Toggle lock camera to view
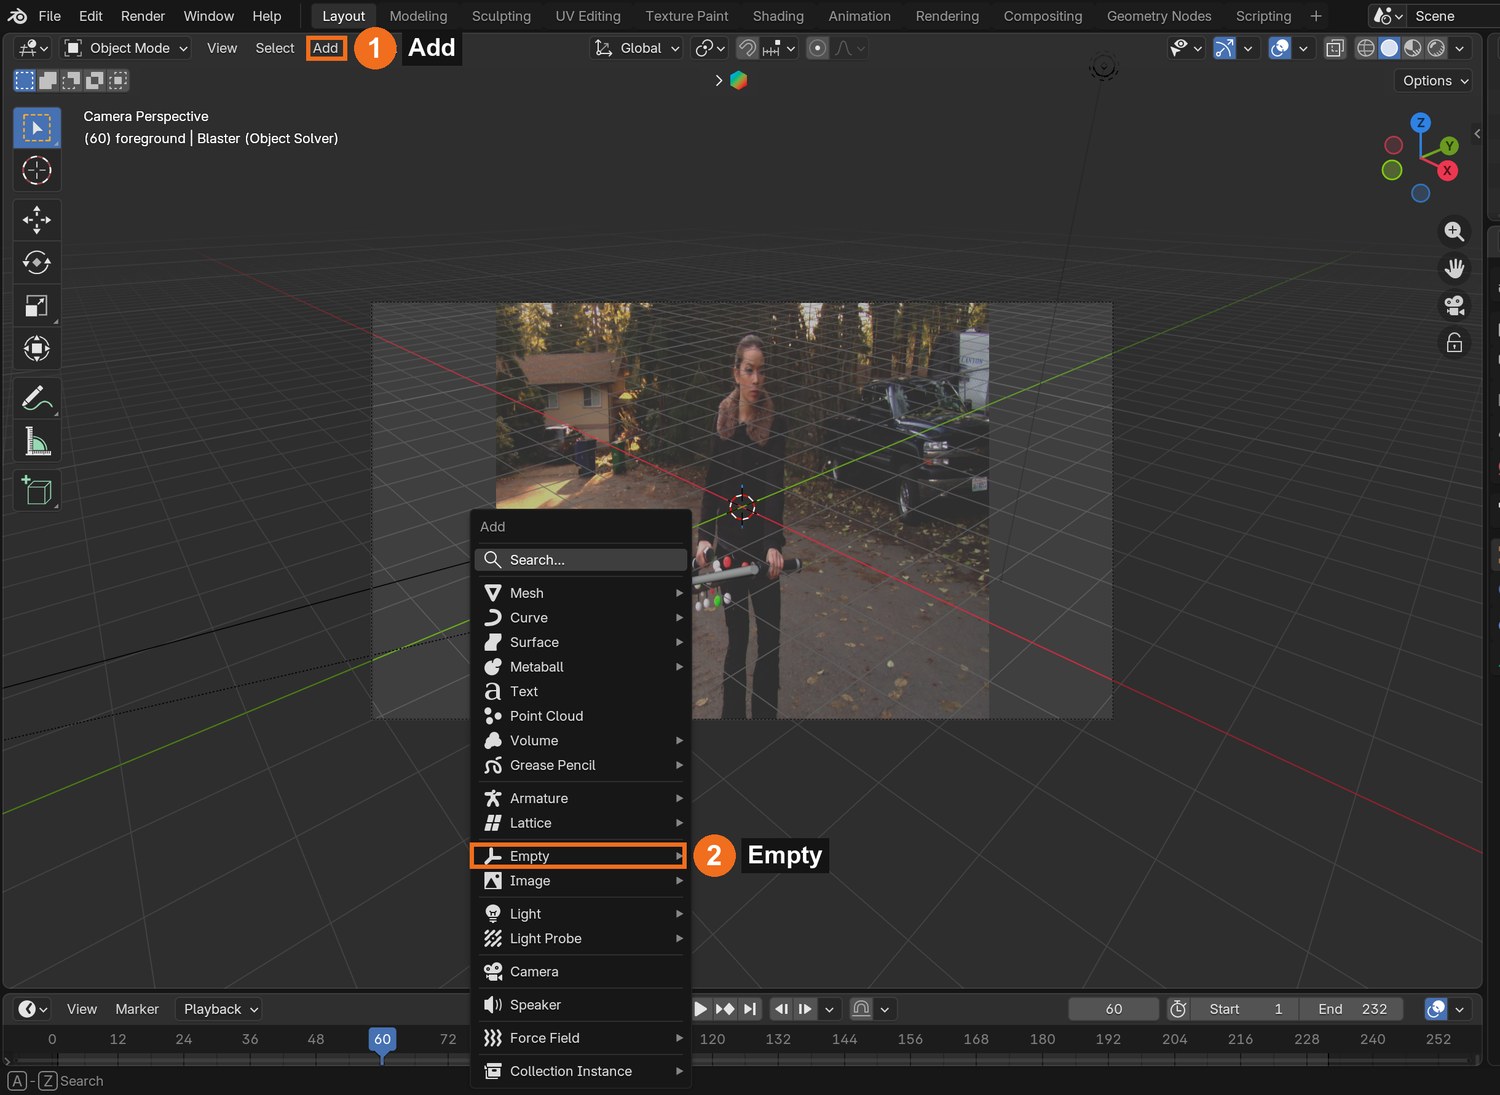 pos(1454,343)
